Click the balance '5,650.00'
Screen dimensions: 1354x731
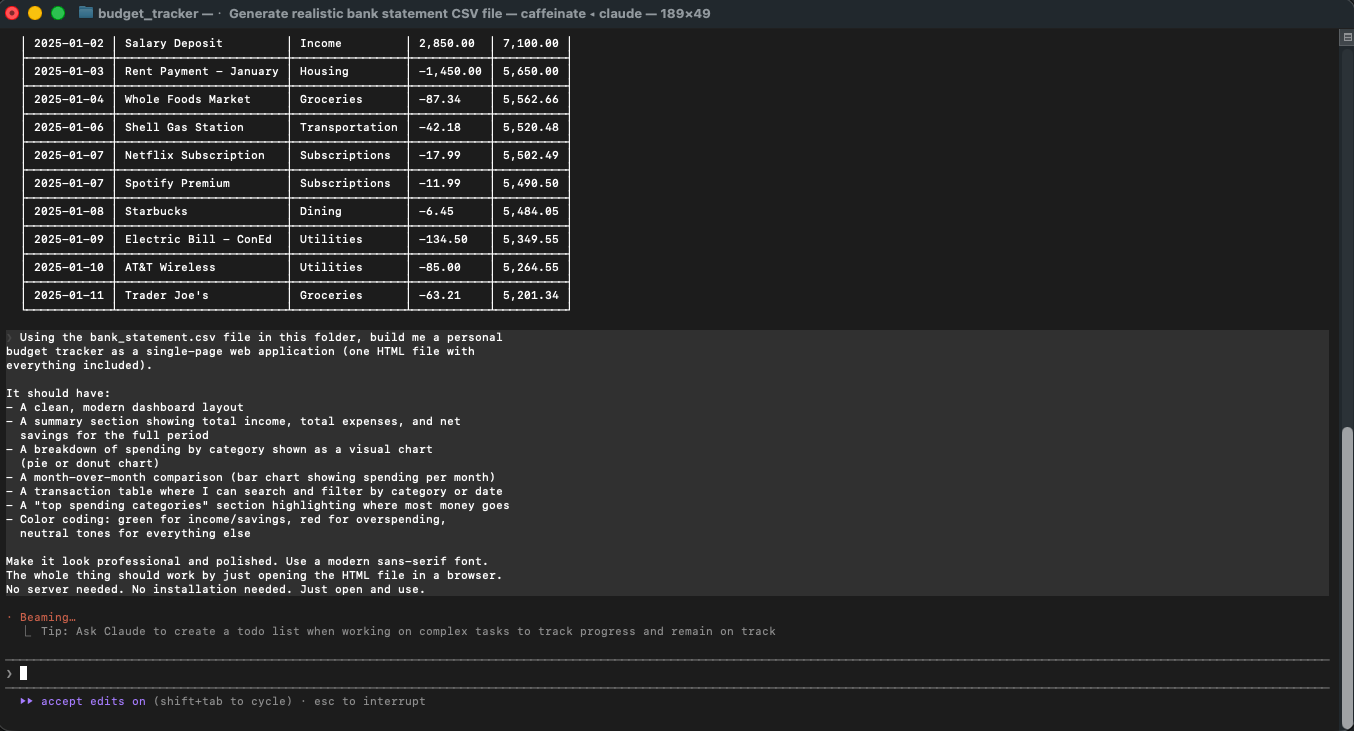click(x=531, y=71)
